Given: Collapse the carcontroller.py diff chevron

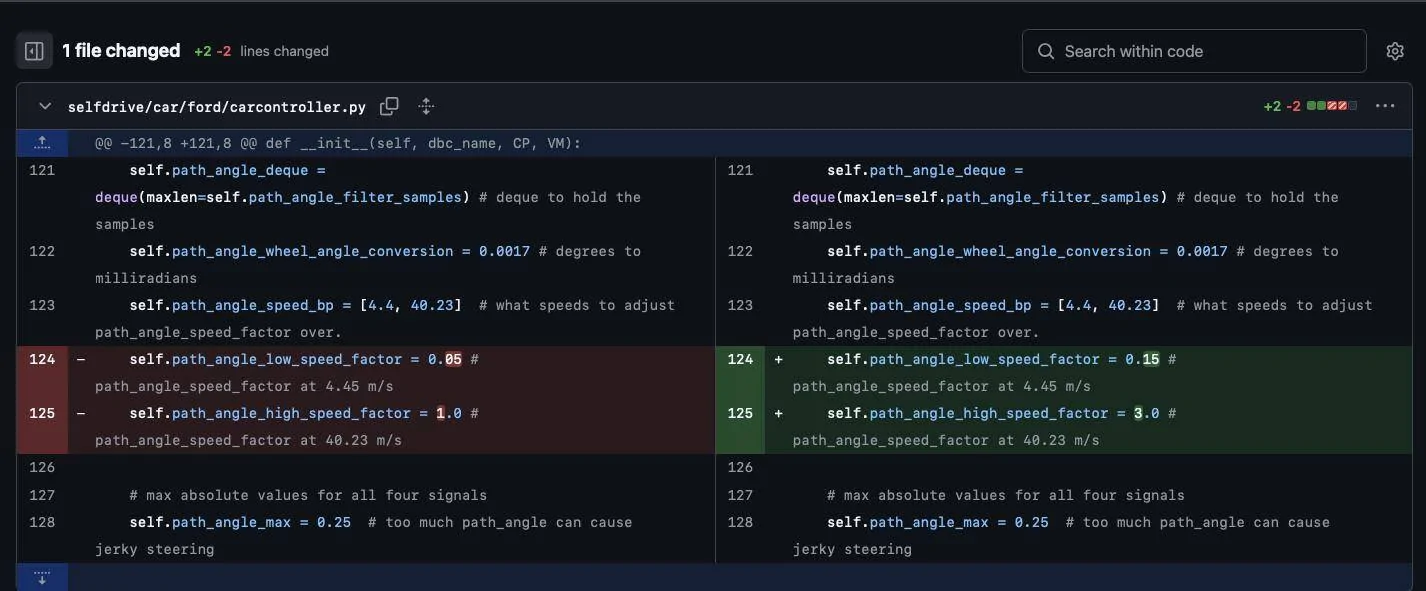Looking at the screenshot, I should [44, 106].
